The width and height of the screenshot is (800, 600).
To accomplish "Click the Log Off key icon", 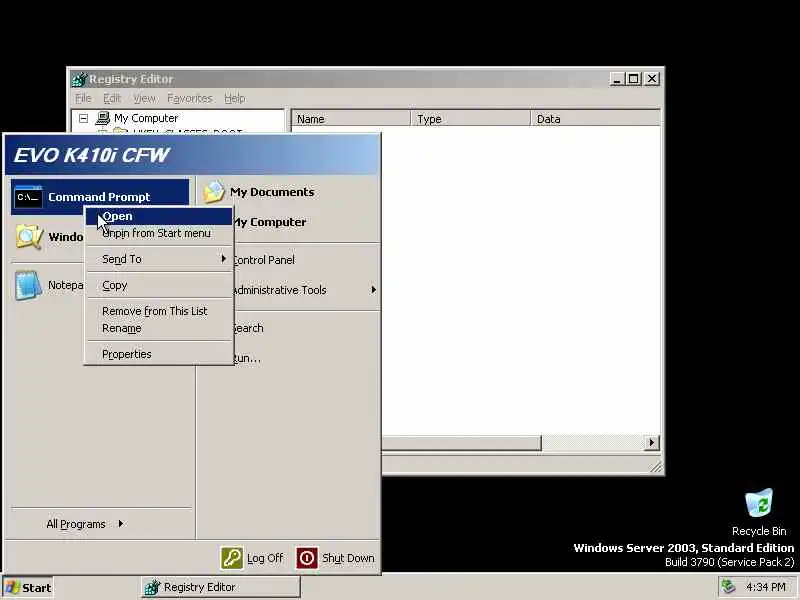I will coord(232,558).
